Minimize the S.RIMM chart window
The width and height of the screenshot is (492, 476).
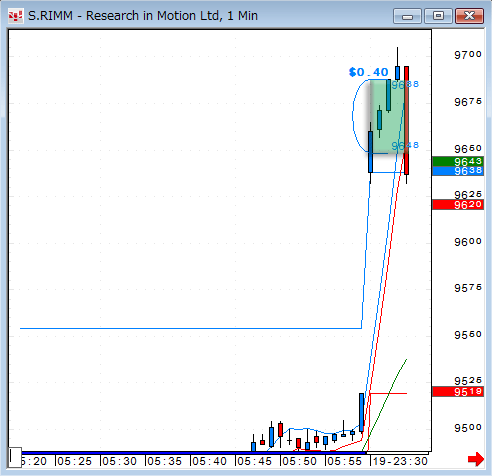(407, 16)
